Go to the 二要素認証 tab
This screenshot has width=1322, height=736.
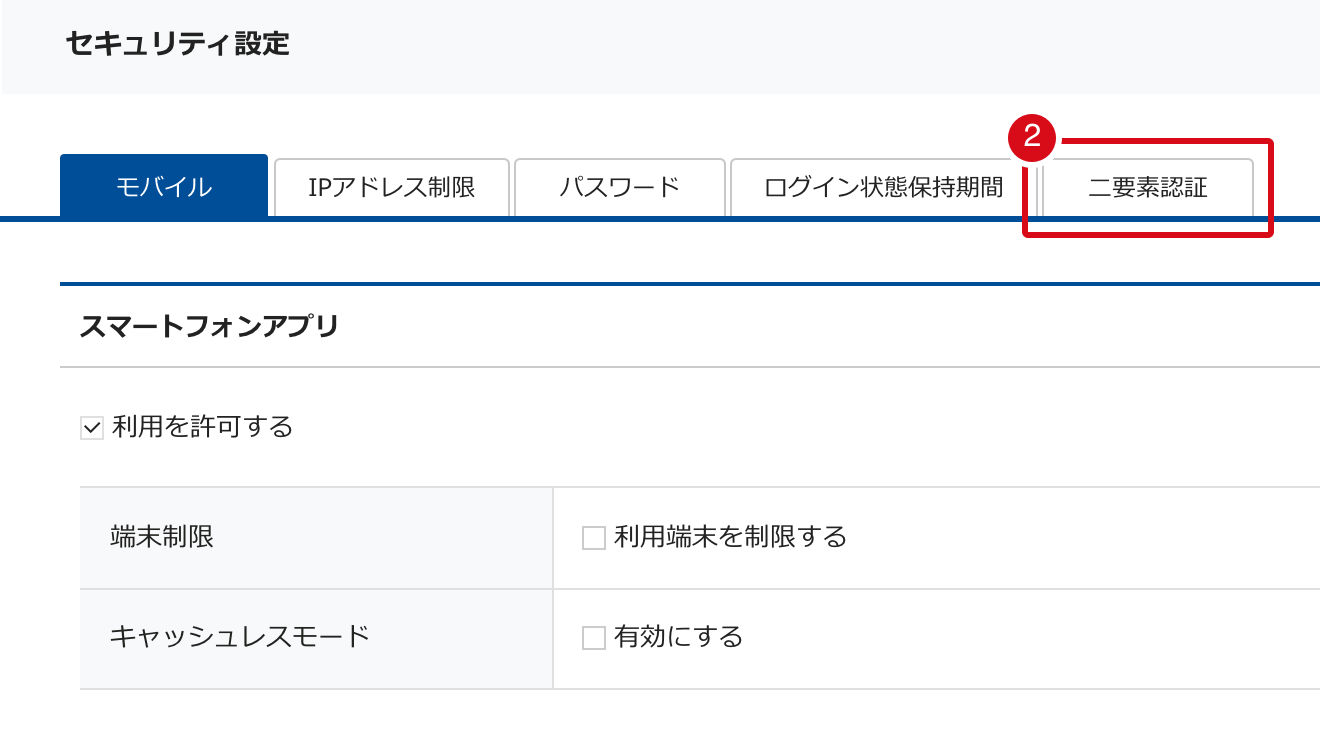click(1148, 187)
